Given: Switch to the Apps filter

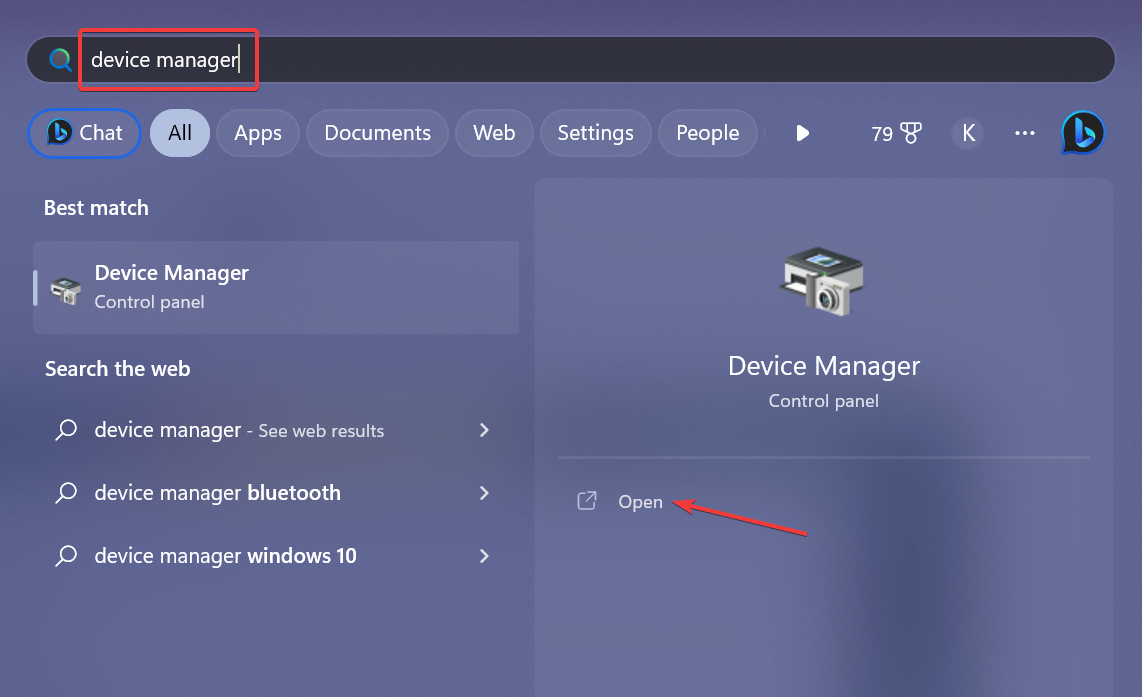Looking at the screenshot, I should pos(258,133).
